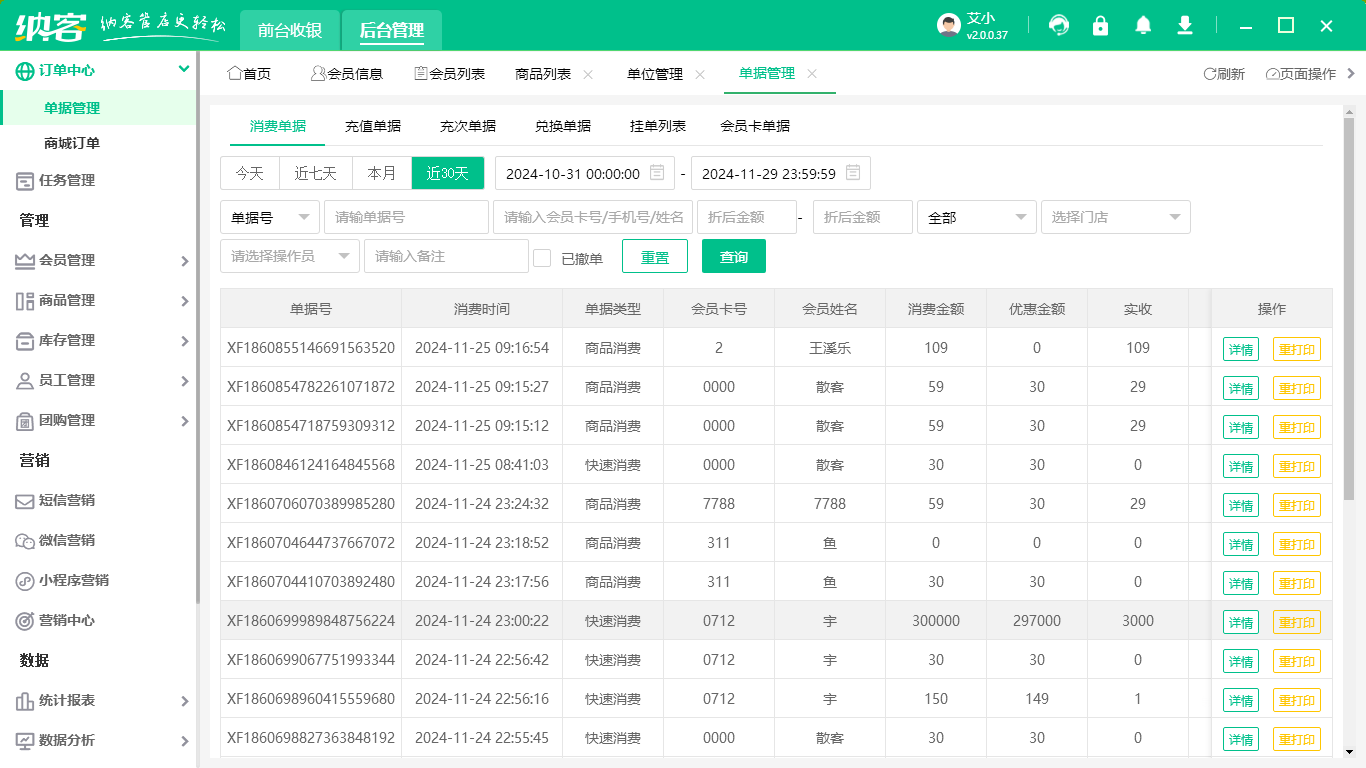
Task: Click the 刷新 refresh button
Action: pos(1224,74)
